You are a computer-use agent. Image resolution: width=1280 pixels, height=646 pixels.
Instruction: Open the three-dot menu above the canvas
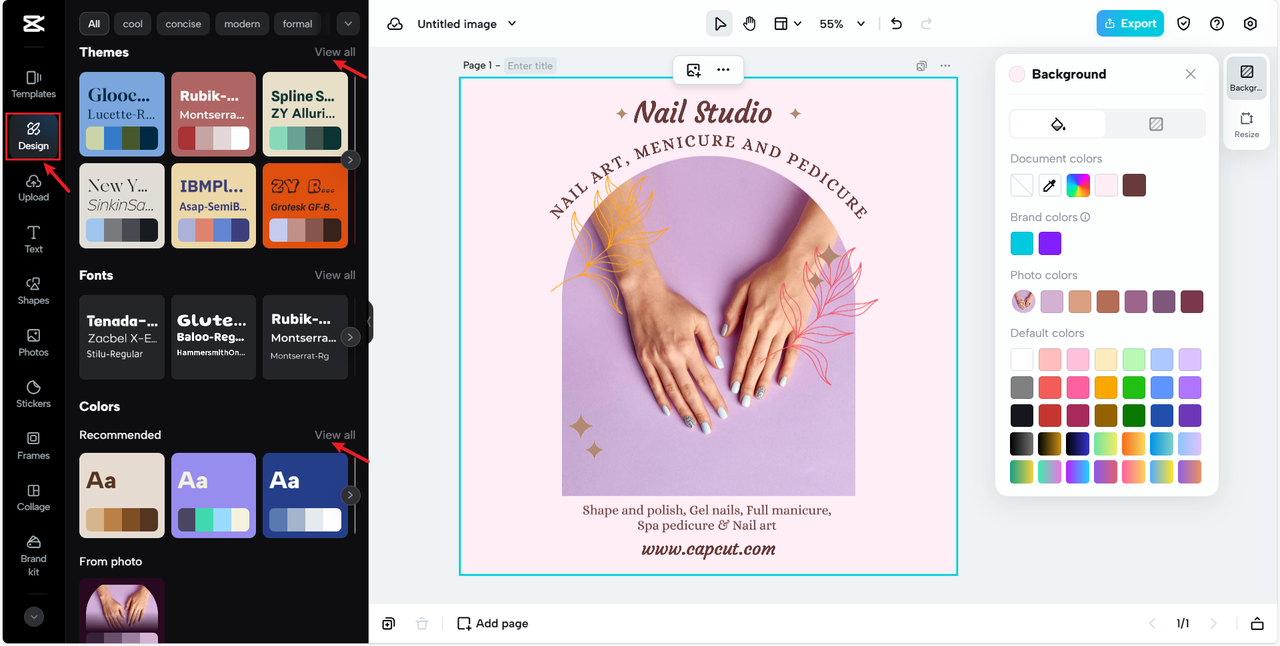723,70
